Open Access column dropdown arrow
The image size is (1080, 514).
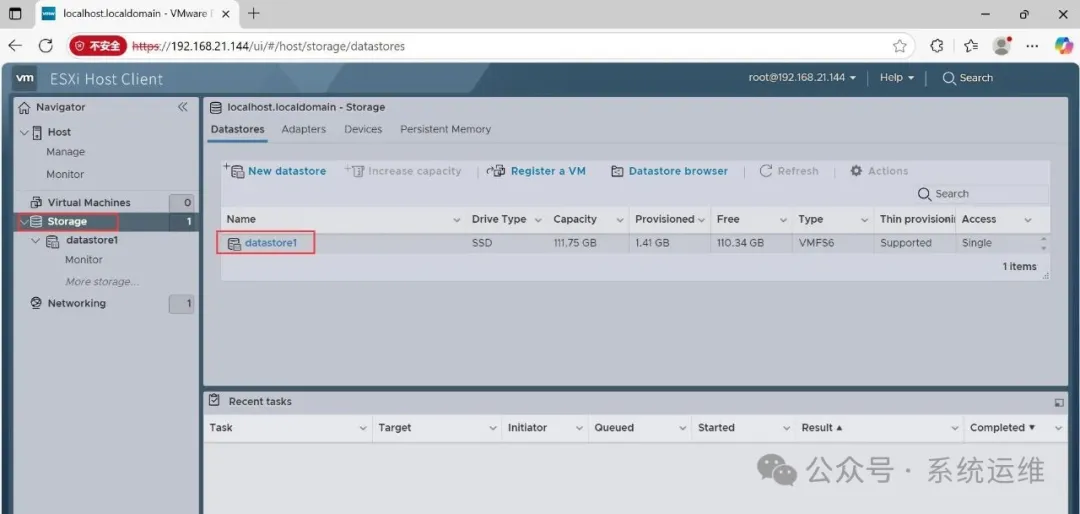pyautogui.click(x=1028, y=220)
